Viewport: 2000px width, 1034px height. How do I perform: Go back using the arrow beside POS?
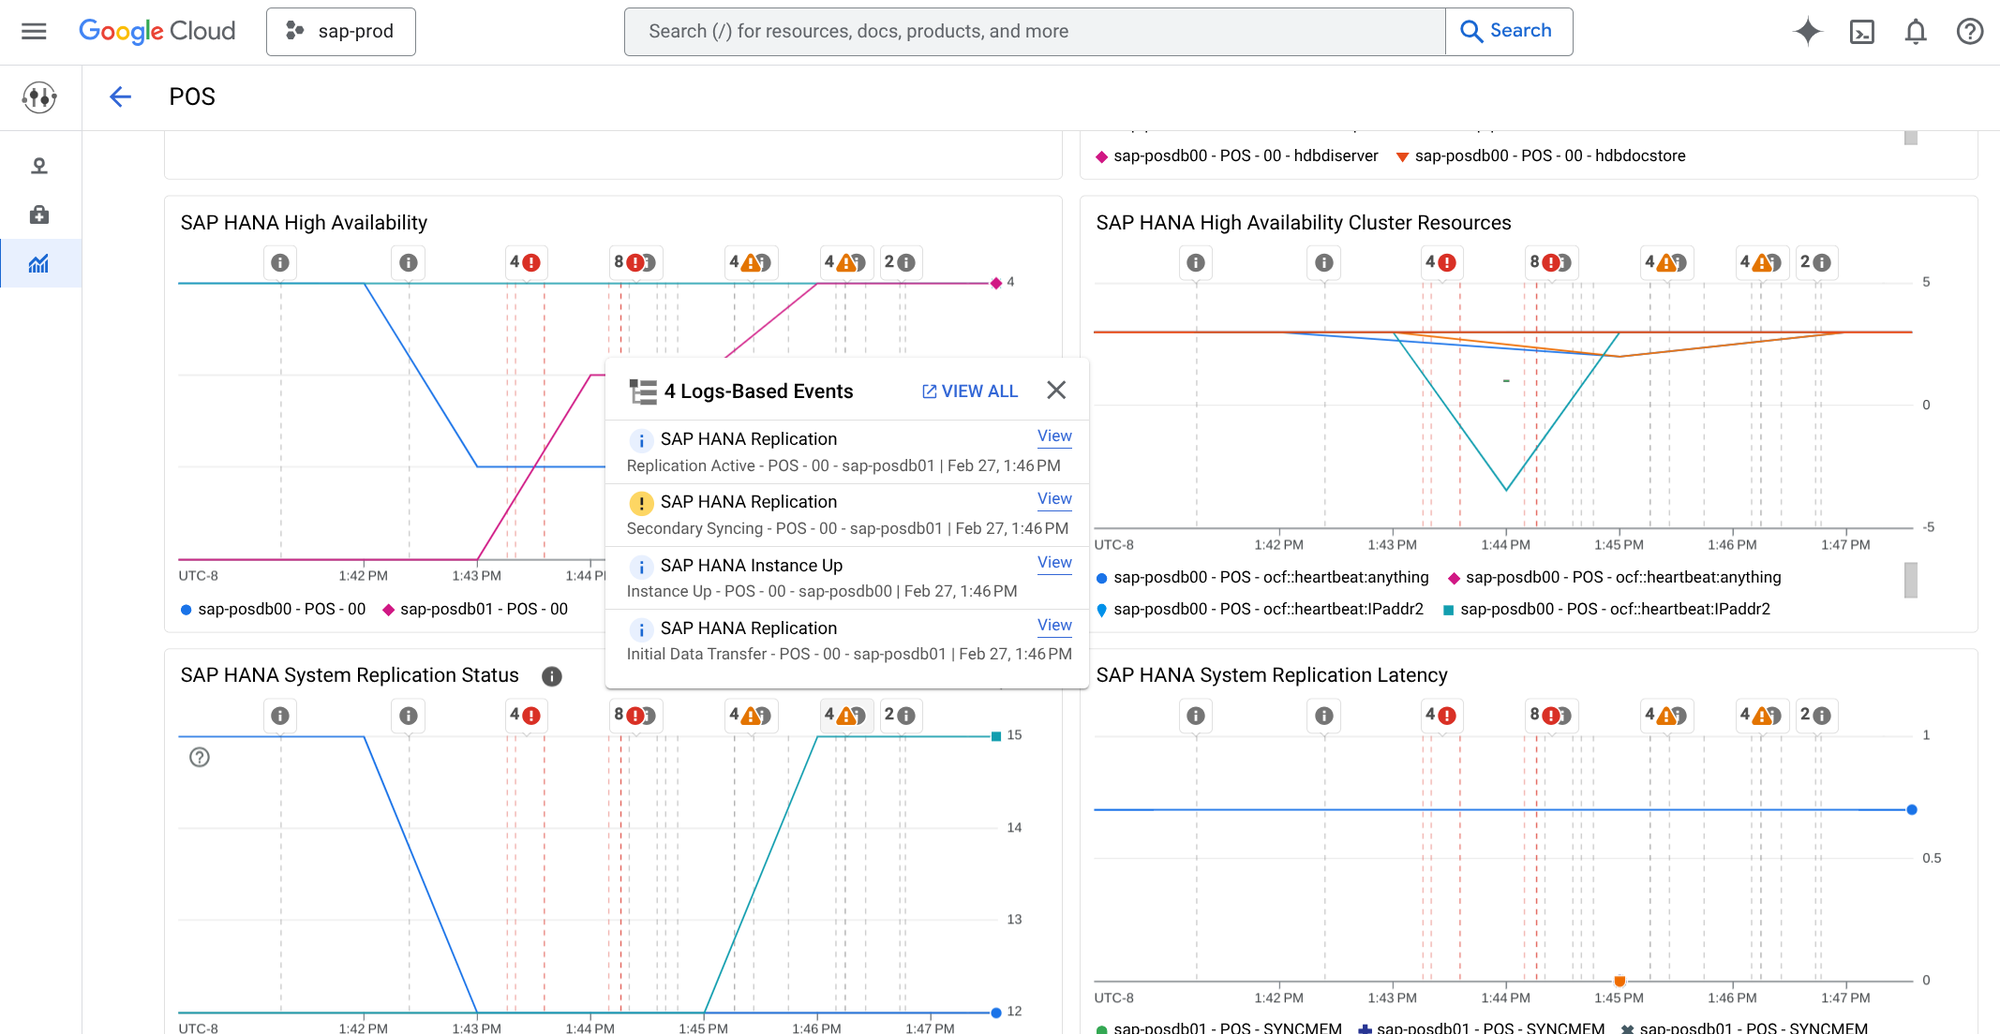120,97
